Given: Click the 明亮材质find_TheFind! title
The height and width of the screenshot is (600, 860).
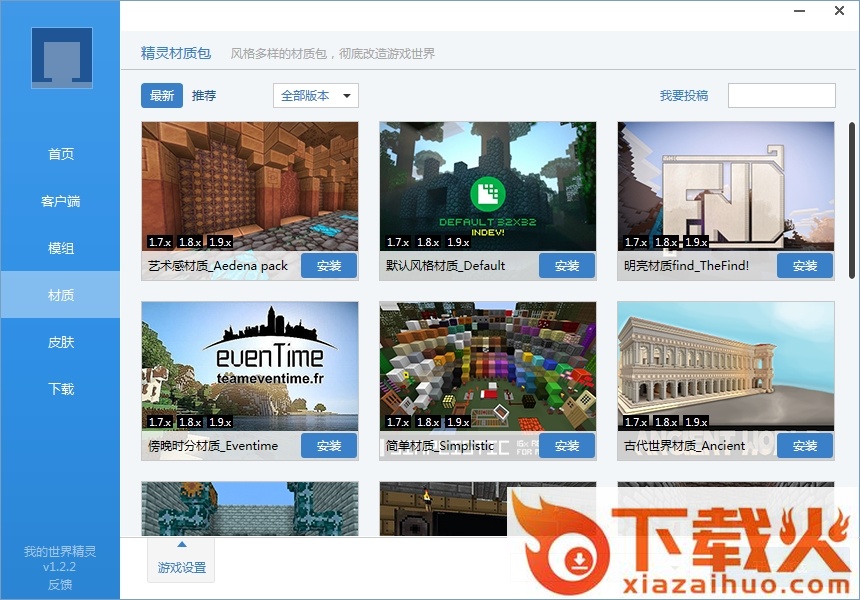Looking at the screenshot, I should (686, 266).
